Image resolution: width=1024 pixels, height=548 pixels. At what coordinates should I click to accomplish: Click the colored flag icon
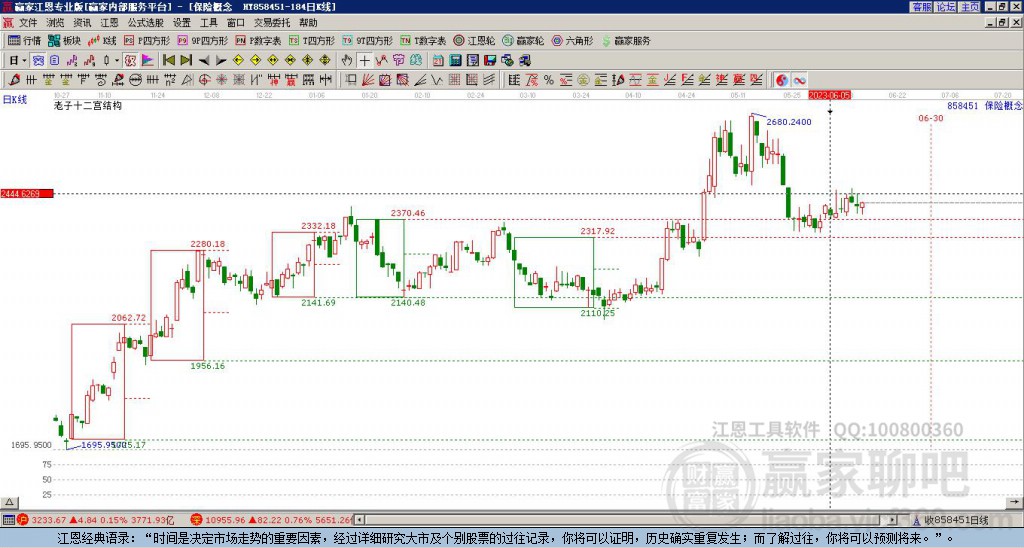148,61
